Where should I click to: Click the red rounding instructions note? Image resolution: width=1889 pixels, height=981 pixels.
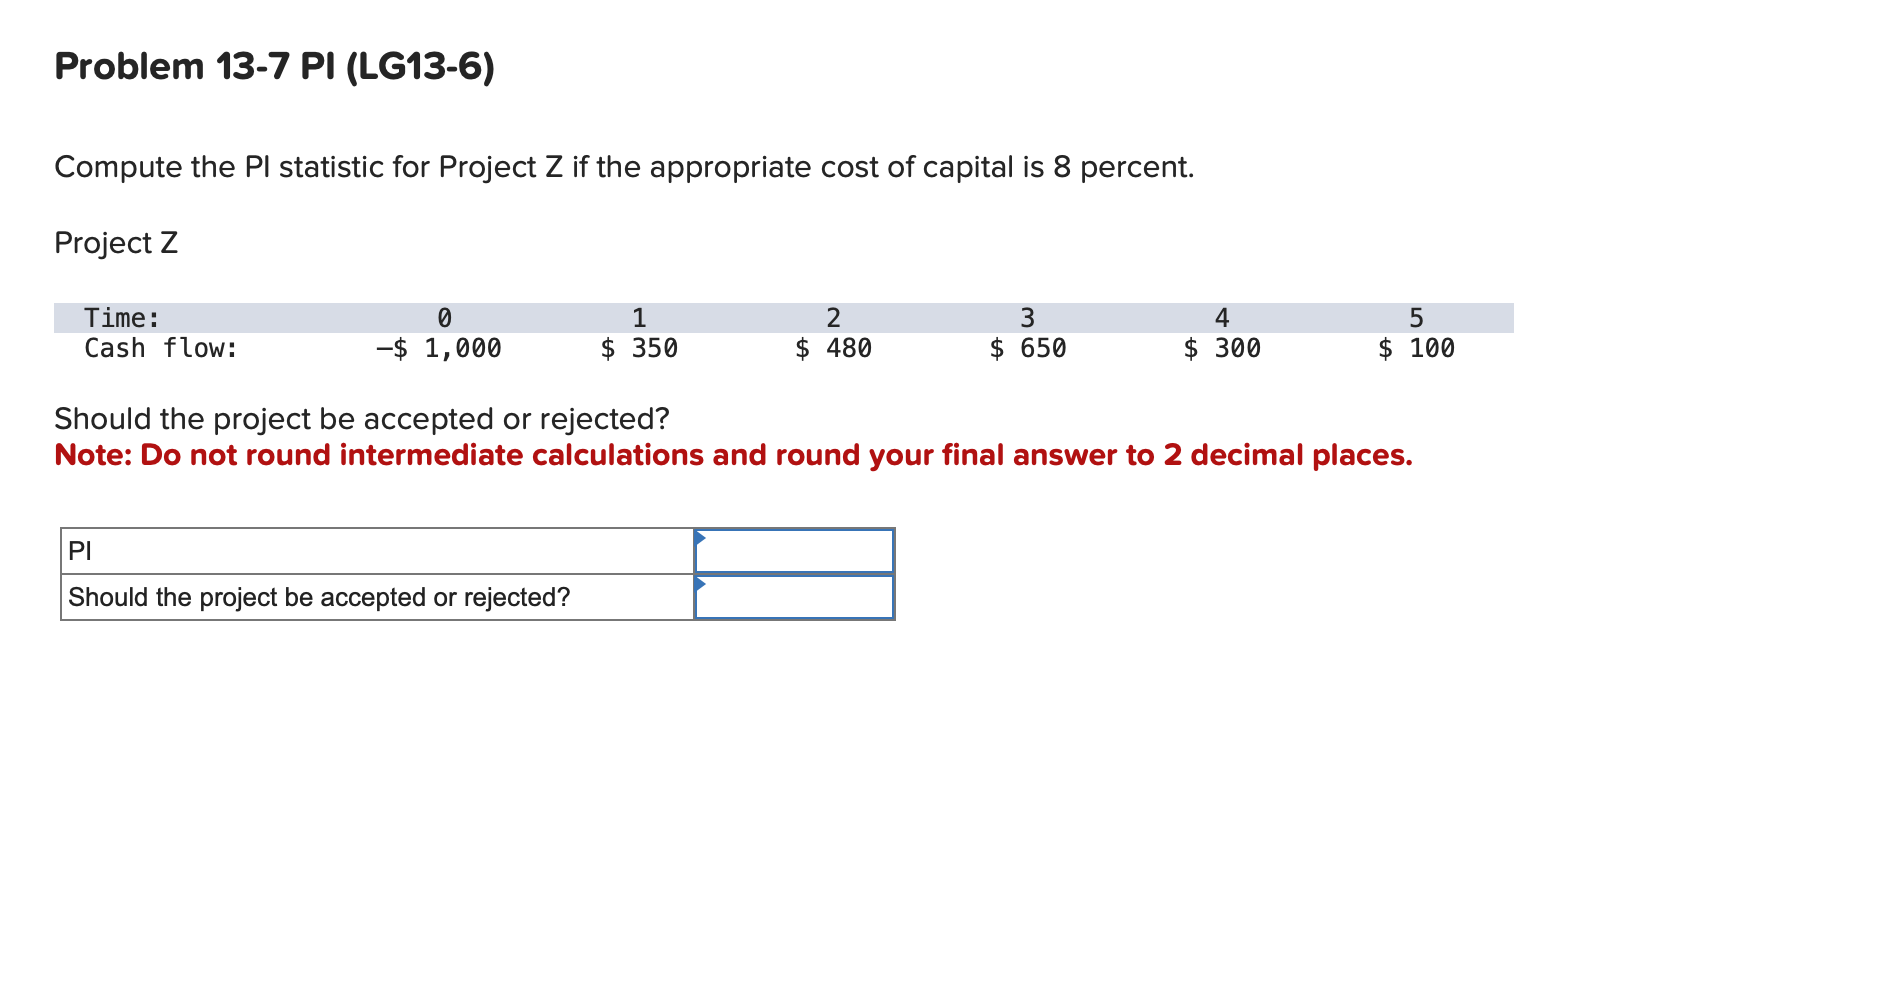point(733,455)
